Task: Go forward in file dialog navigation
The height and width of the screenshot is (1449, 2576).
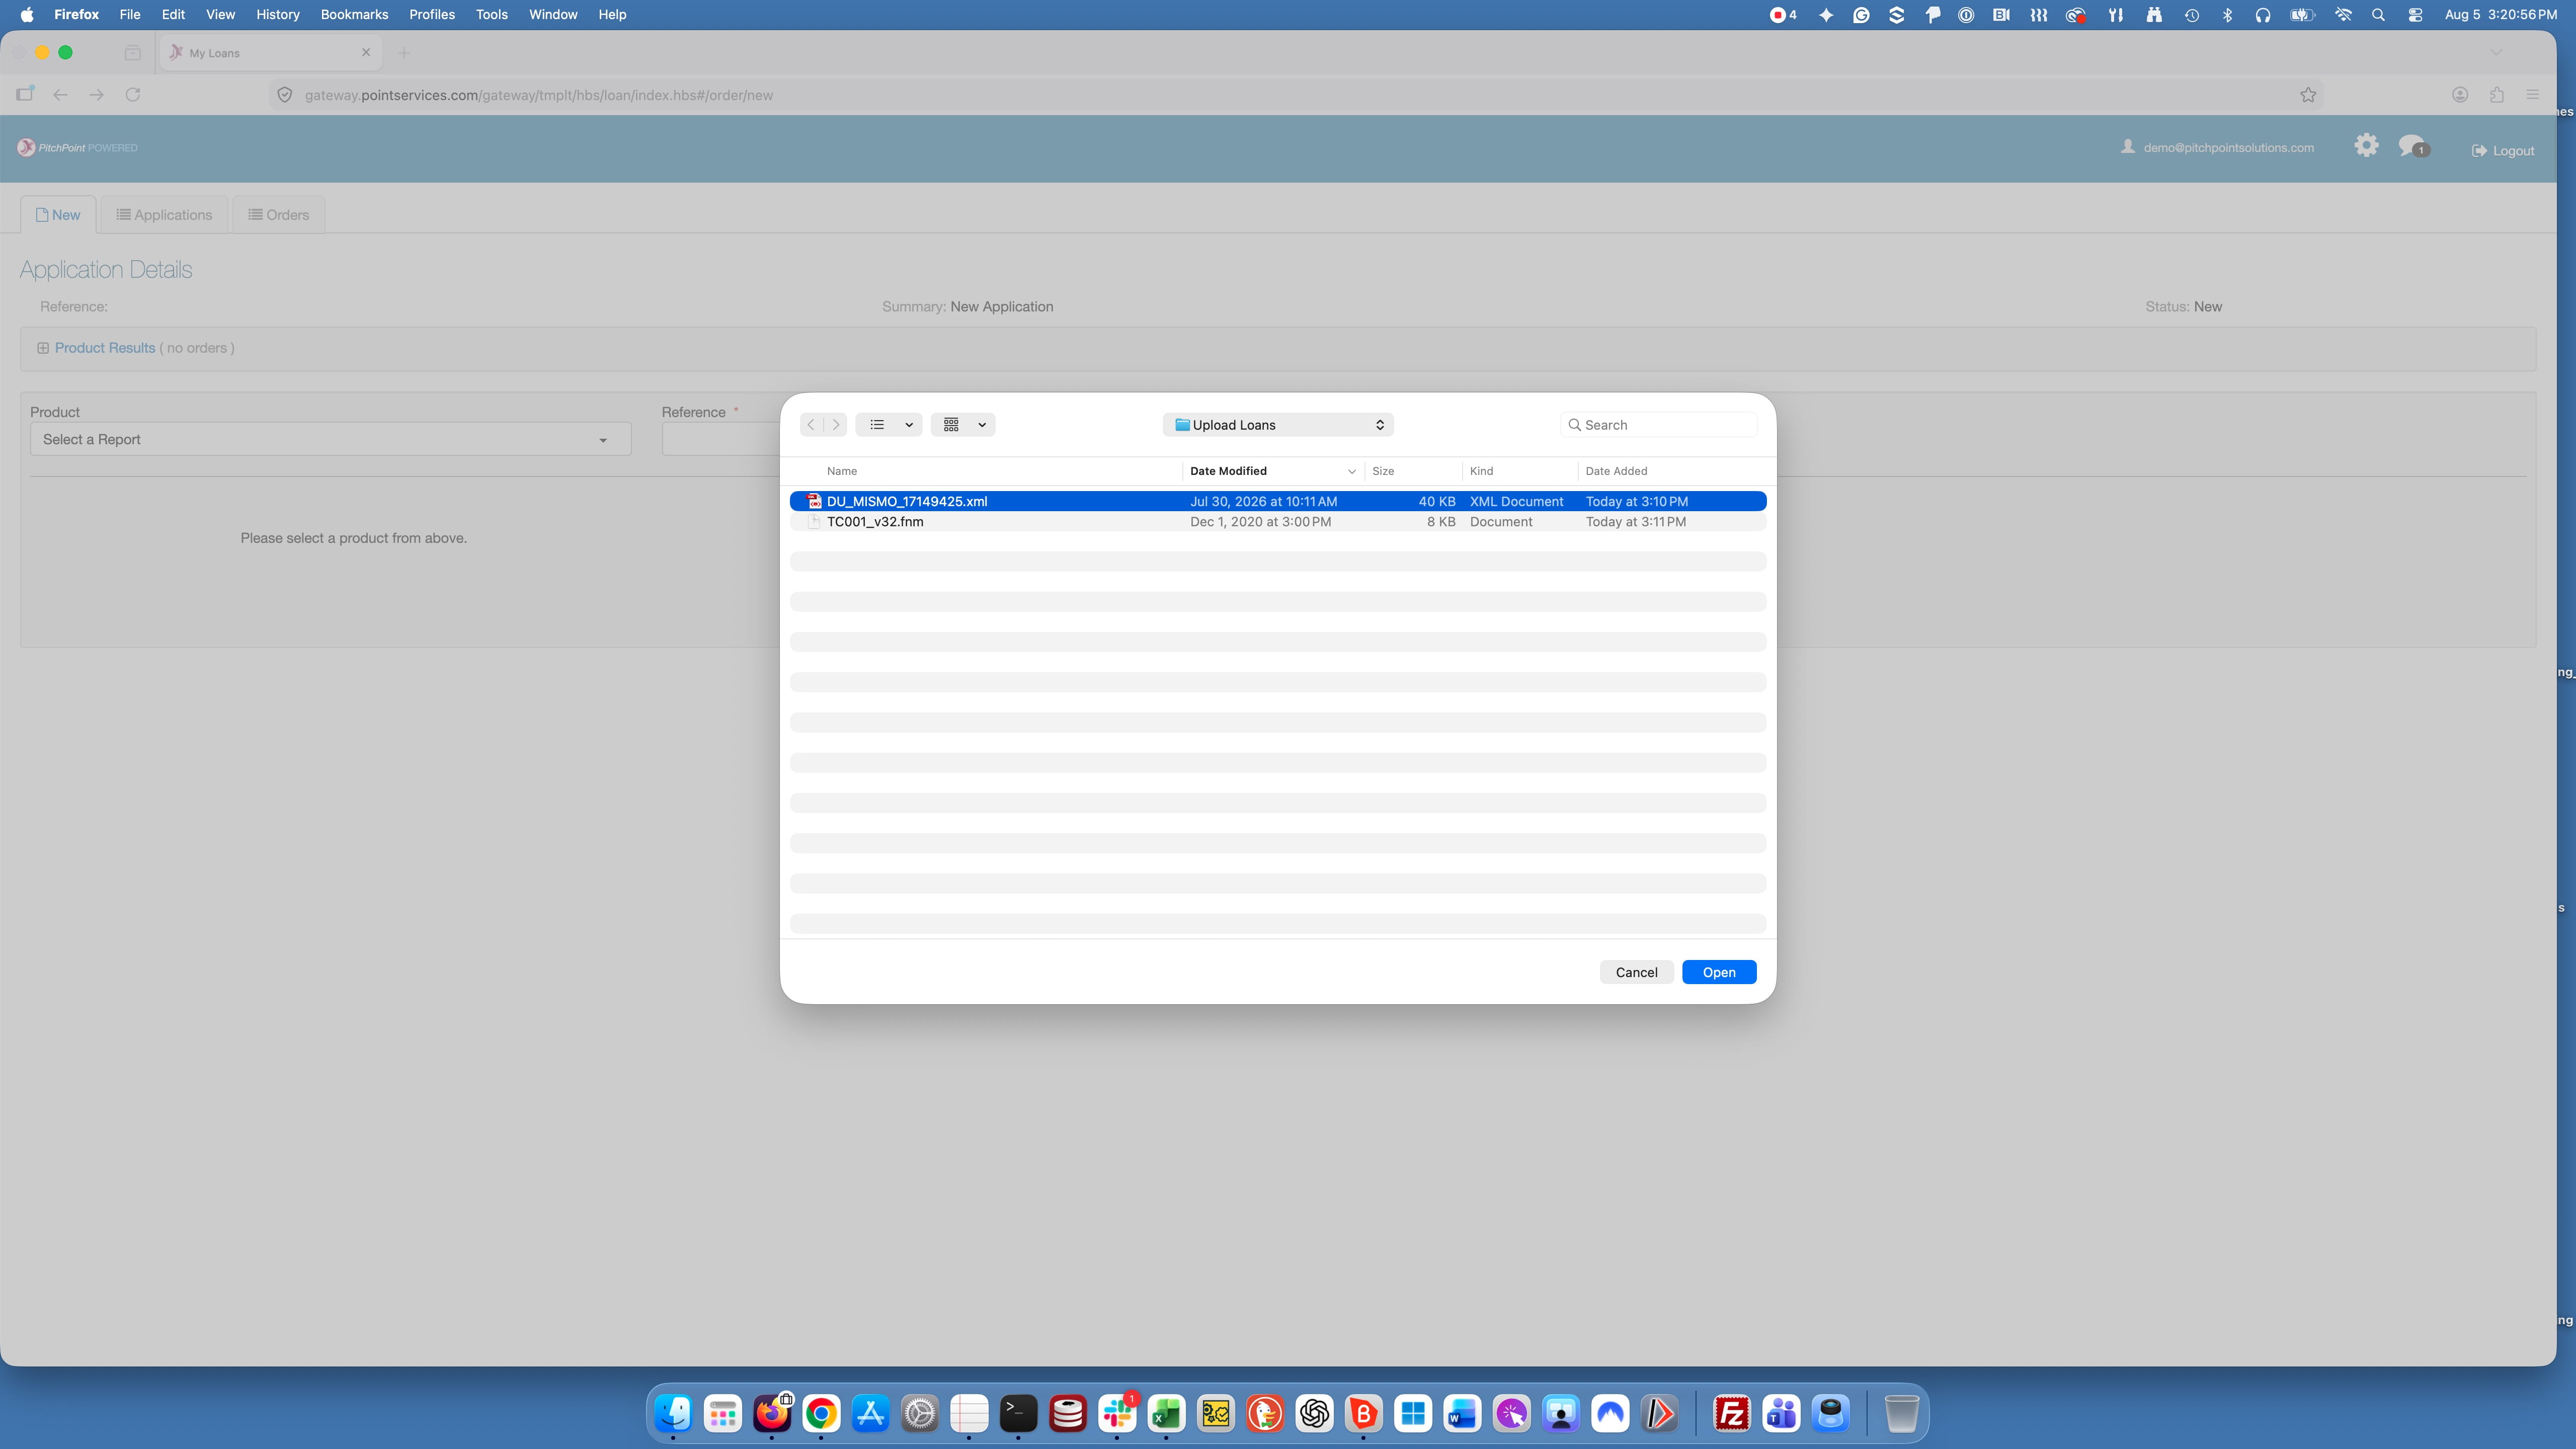Action: [836, 425]
